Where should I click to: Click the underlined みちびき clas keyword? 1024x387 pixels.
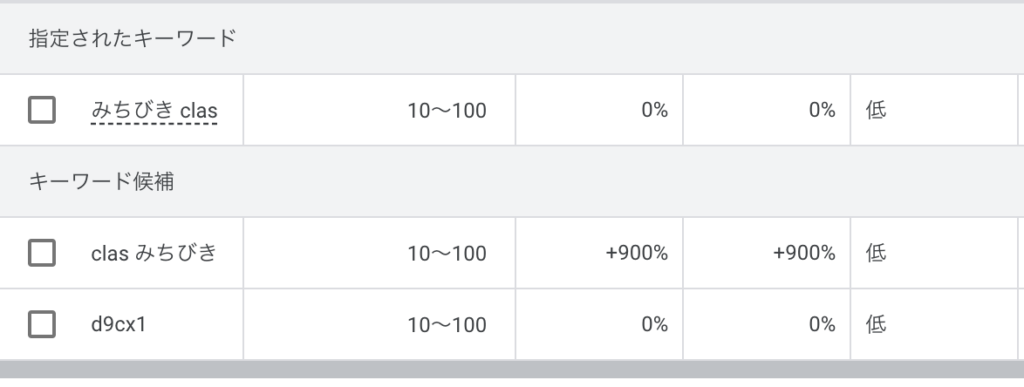154,110
